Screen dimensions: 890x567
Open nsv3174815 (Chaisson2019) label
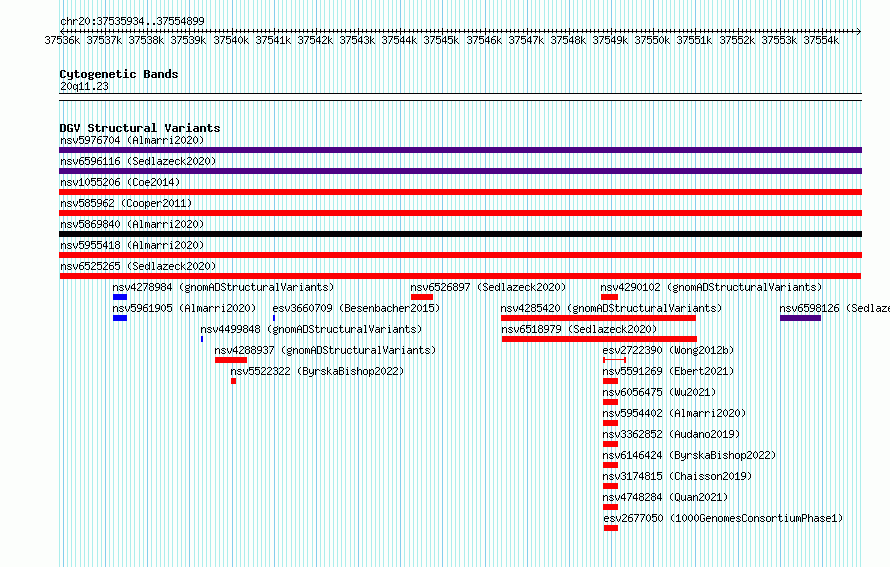pos(677,476)
